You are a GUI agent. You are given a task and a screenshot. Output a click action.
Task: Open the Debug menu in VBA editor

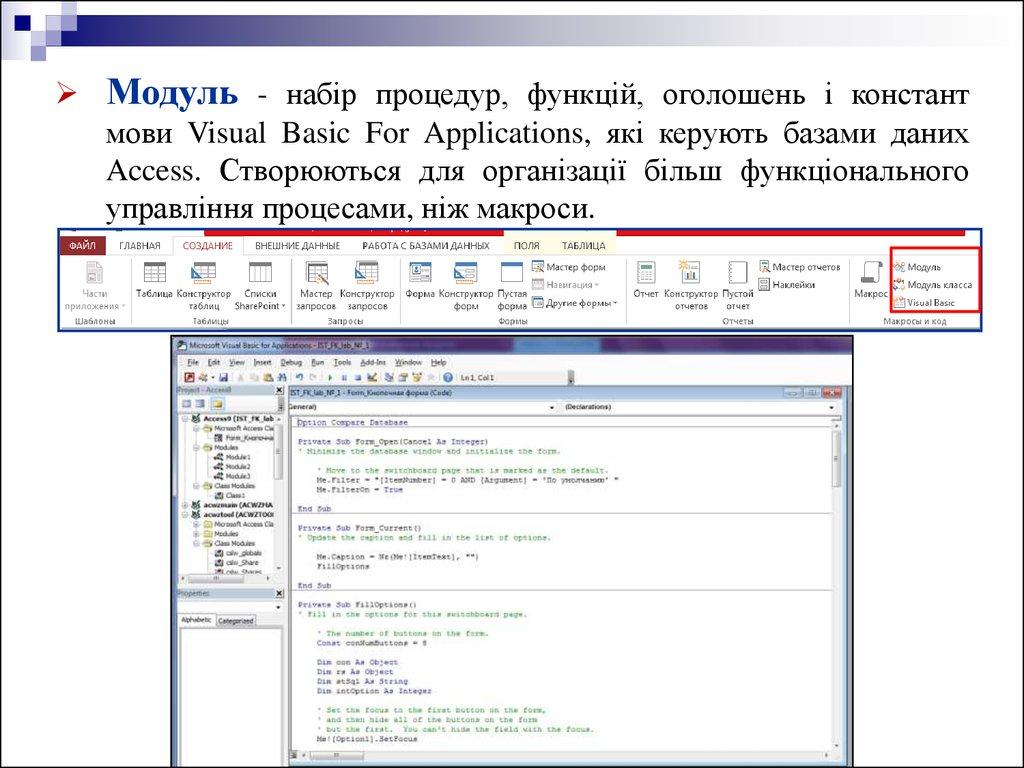291,362
